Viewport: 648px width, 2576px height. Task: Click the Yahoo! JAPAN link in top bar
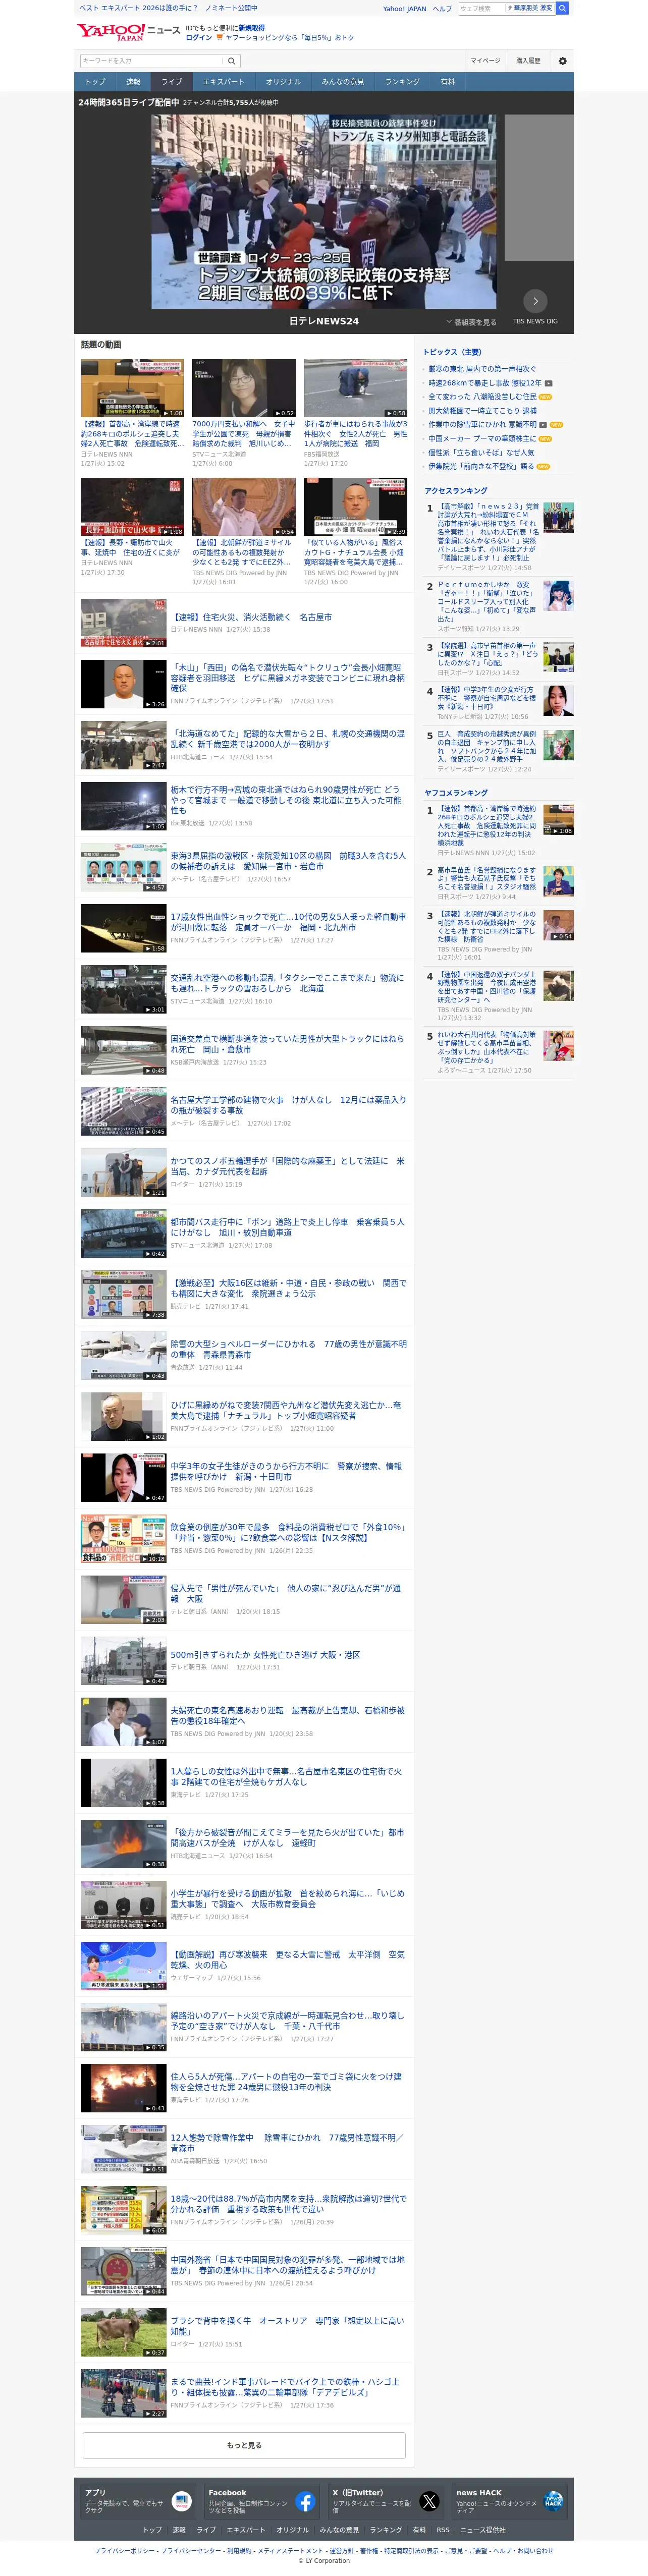pyautogui.click(x=404, y=8)
